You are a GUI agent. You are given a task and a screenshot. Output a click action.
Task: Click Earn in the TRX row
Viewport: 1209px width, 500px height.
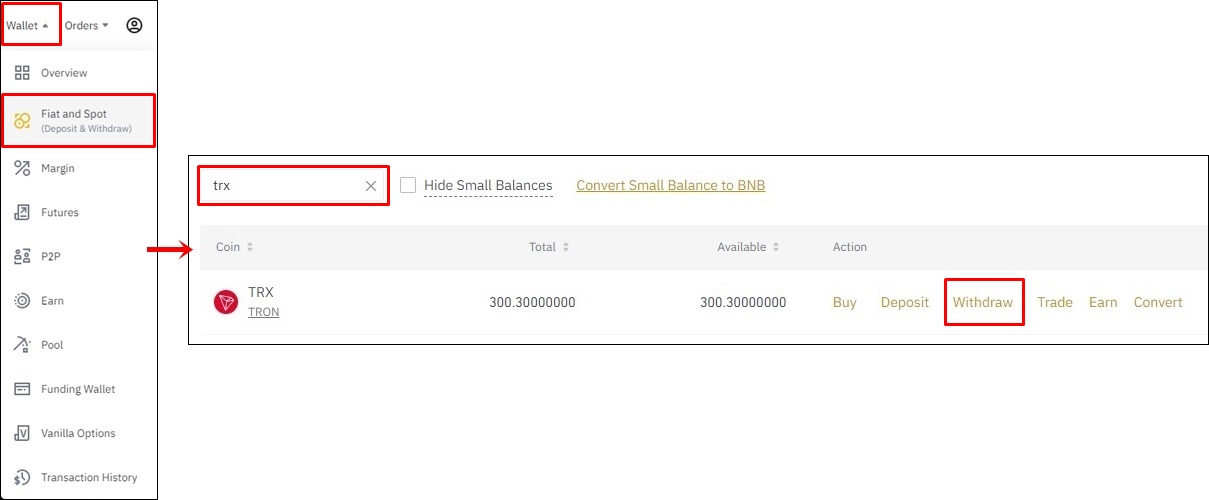(x=1103, y=302)
